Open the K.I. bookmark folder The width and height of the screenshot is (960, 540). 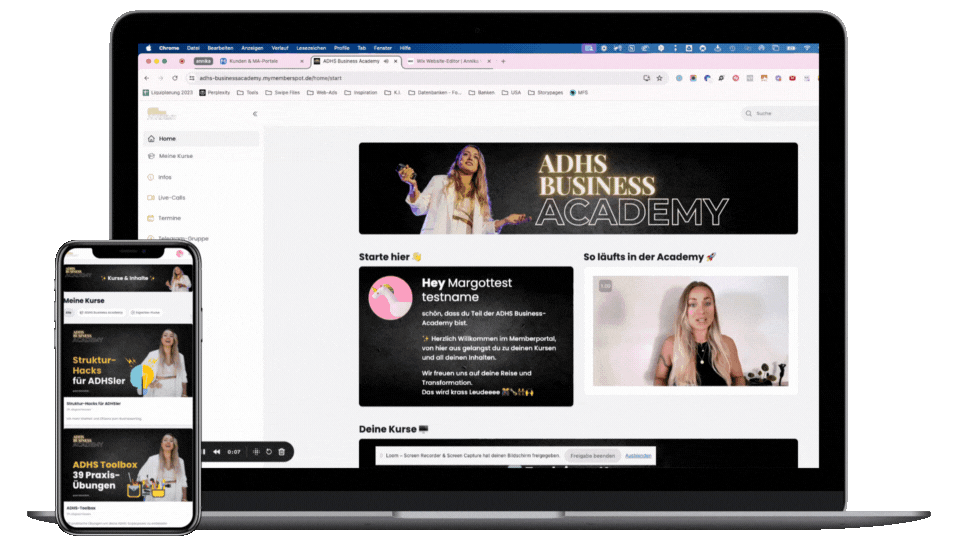pos(392,93)
